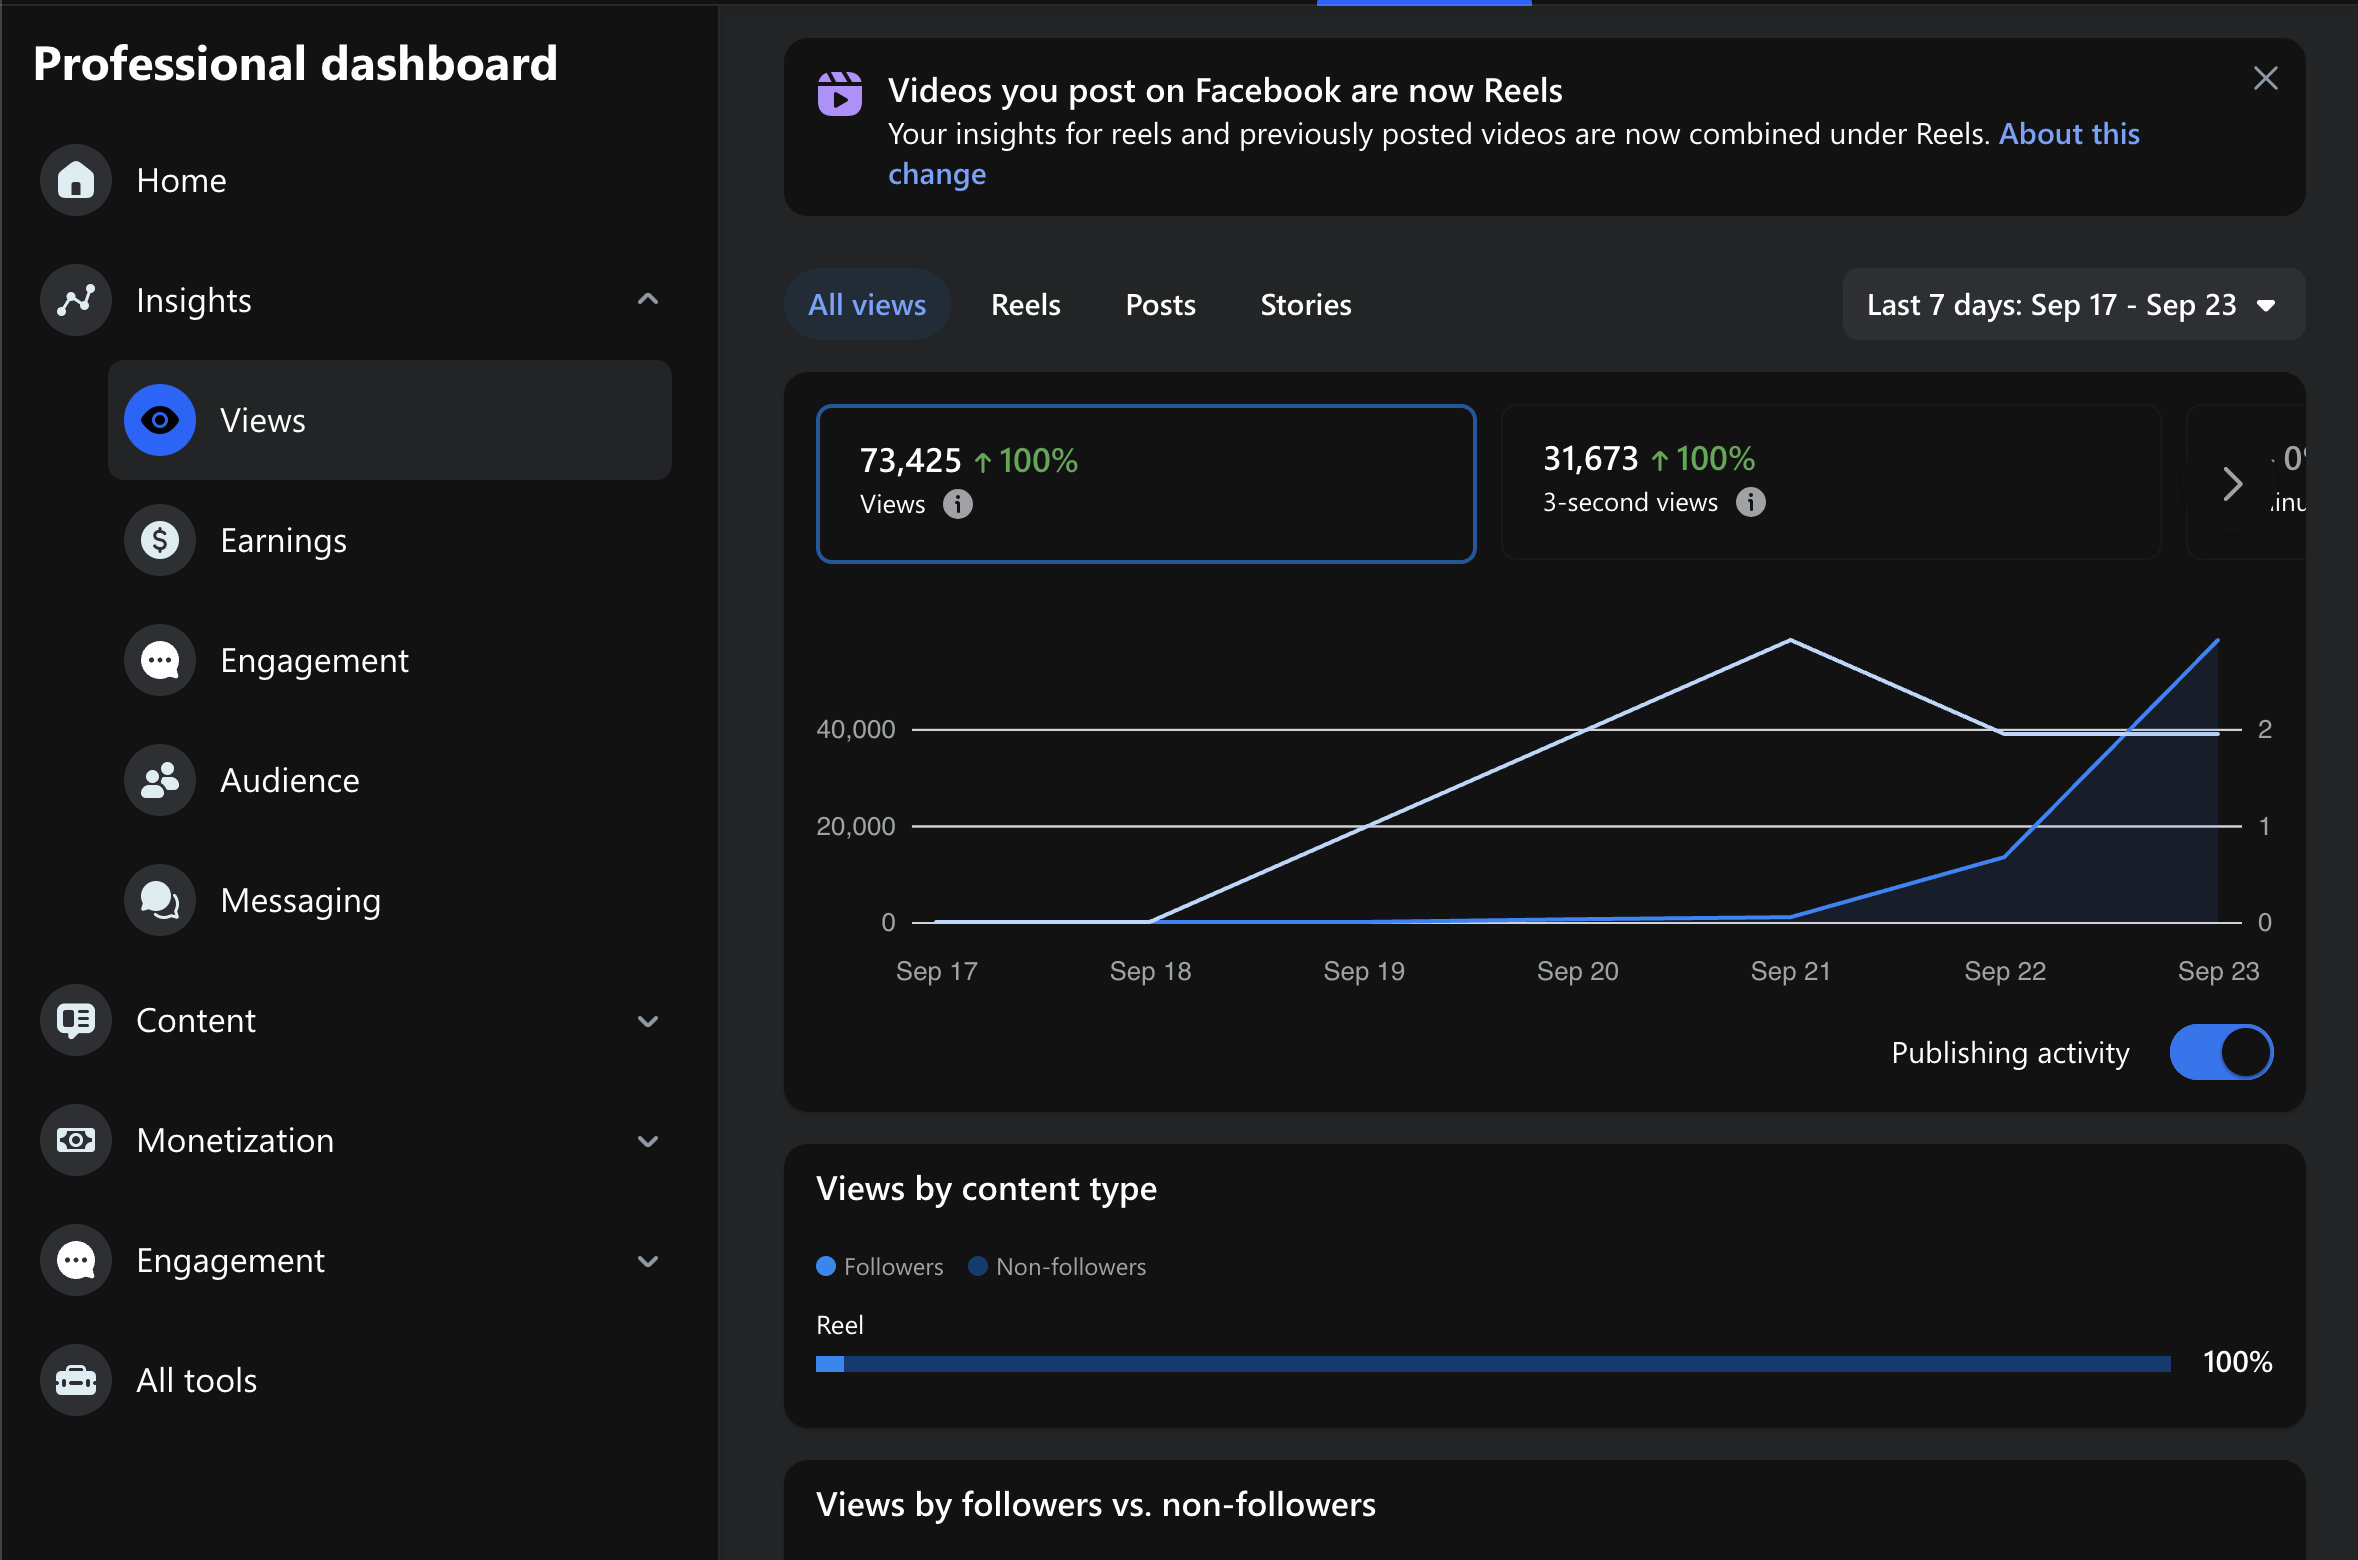Select the All views tab
2358x1560 pixels.
tap(867, 304)
